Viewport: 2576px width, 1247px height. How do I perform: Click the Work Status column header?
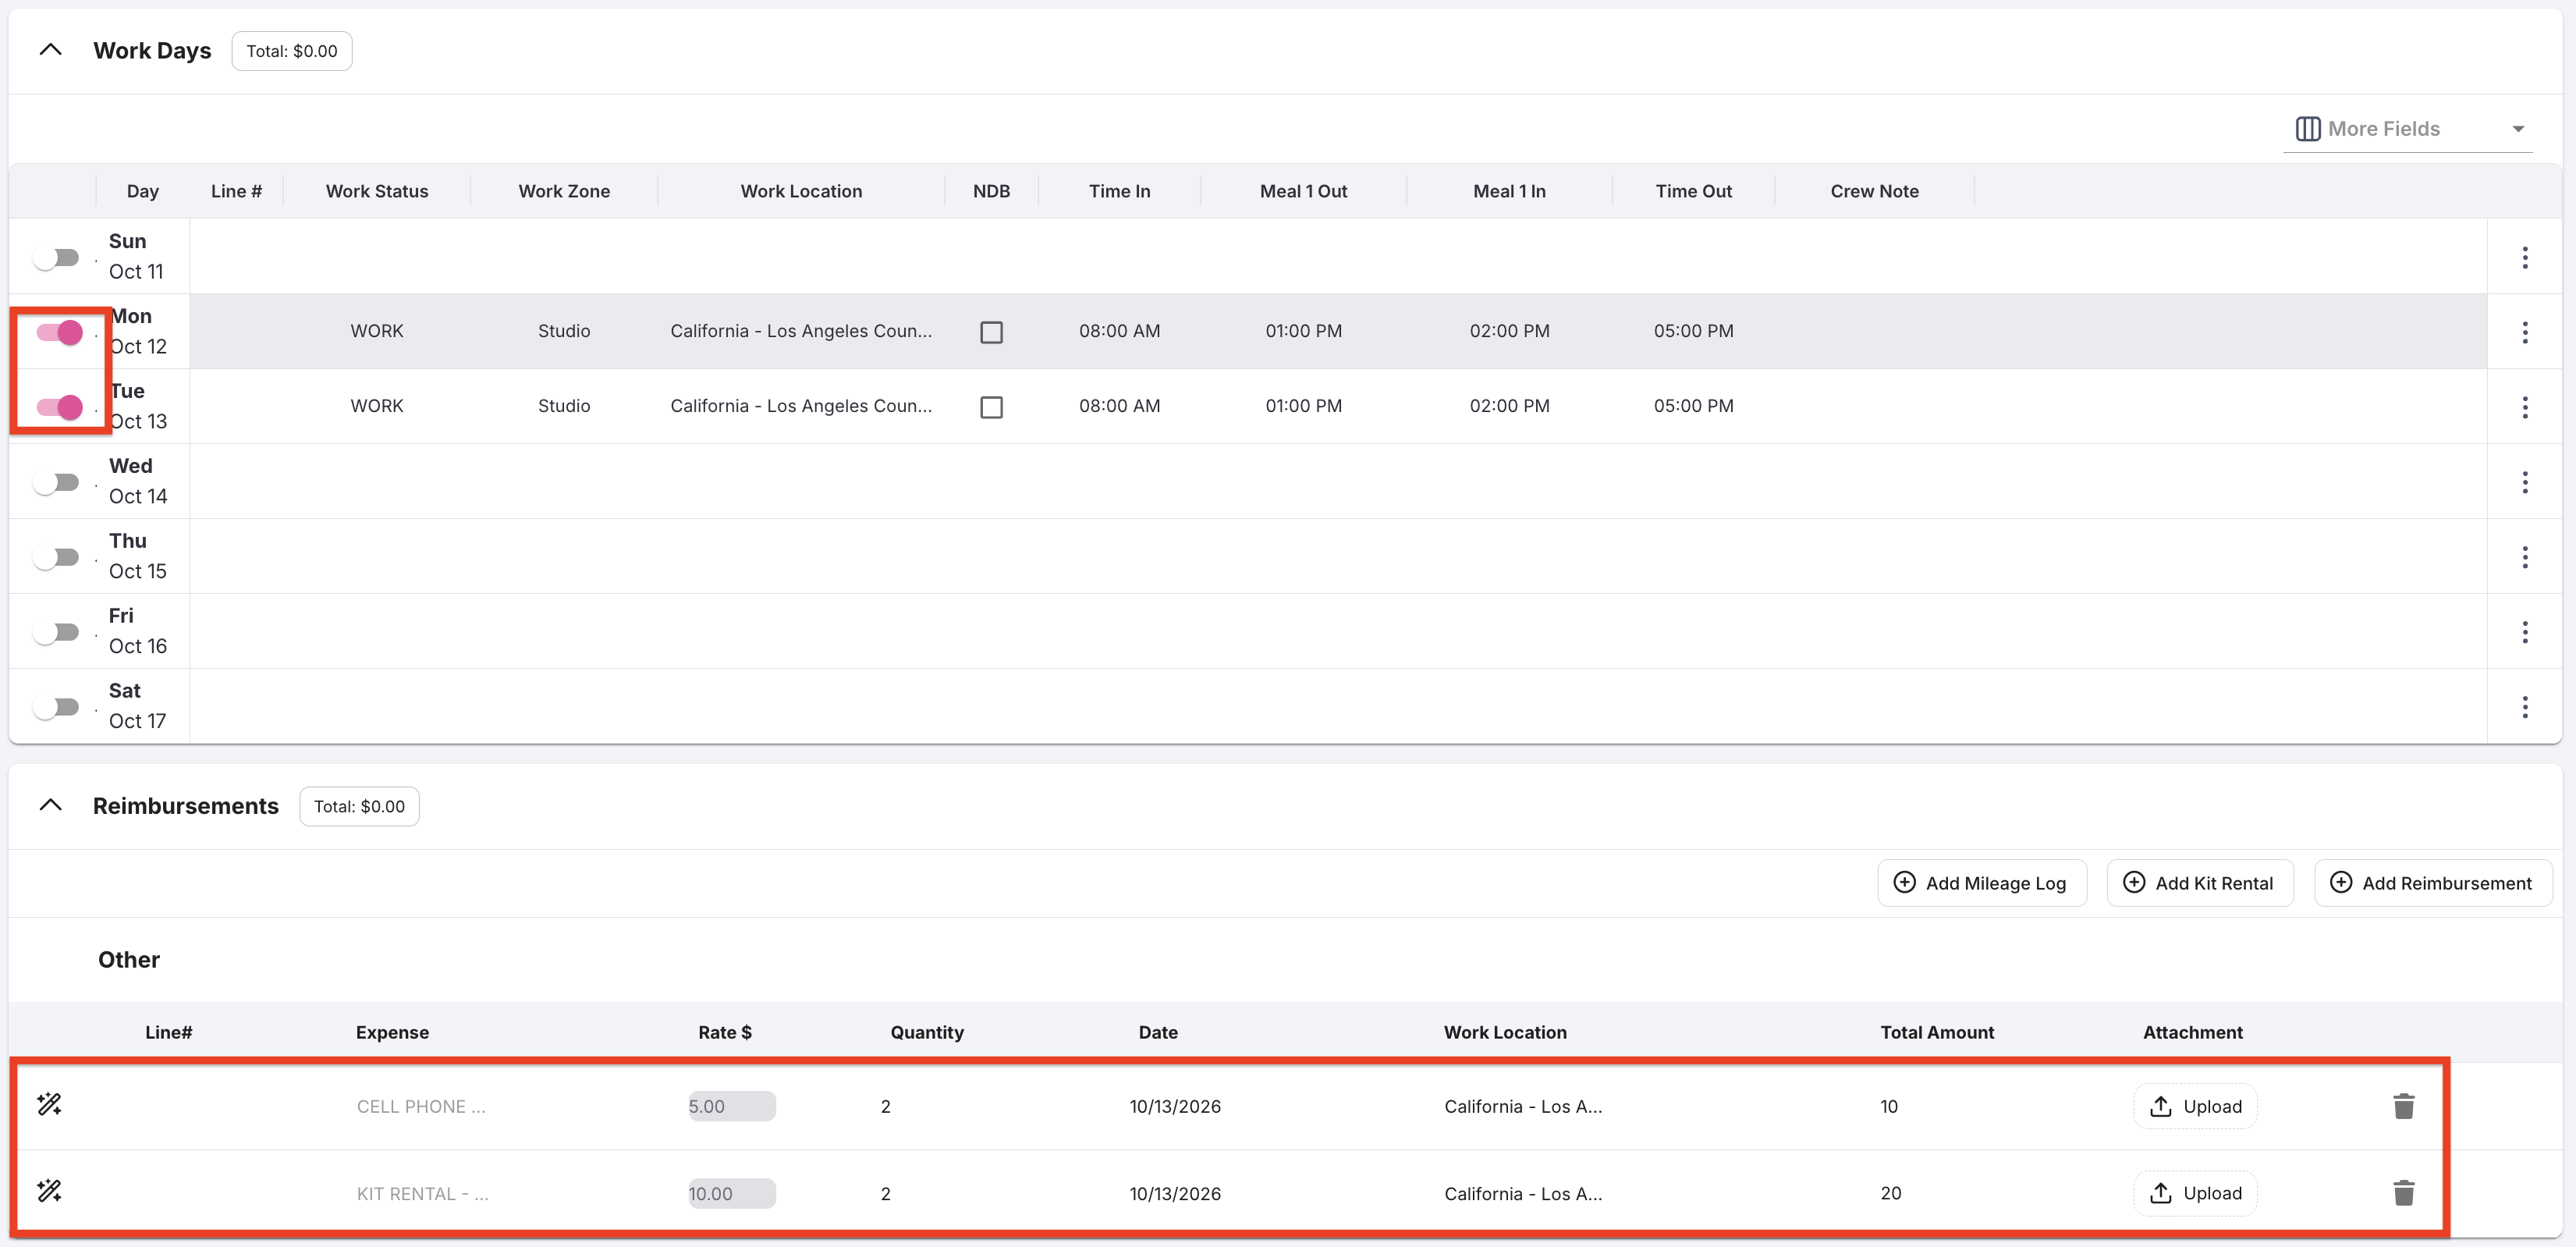(377, 191)
